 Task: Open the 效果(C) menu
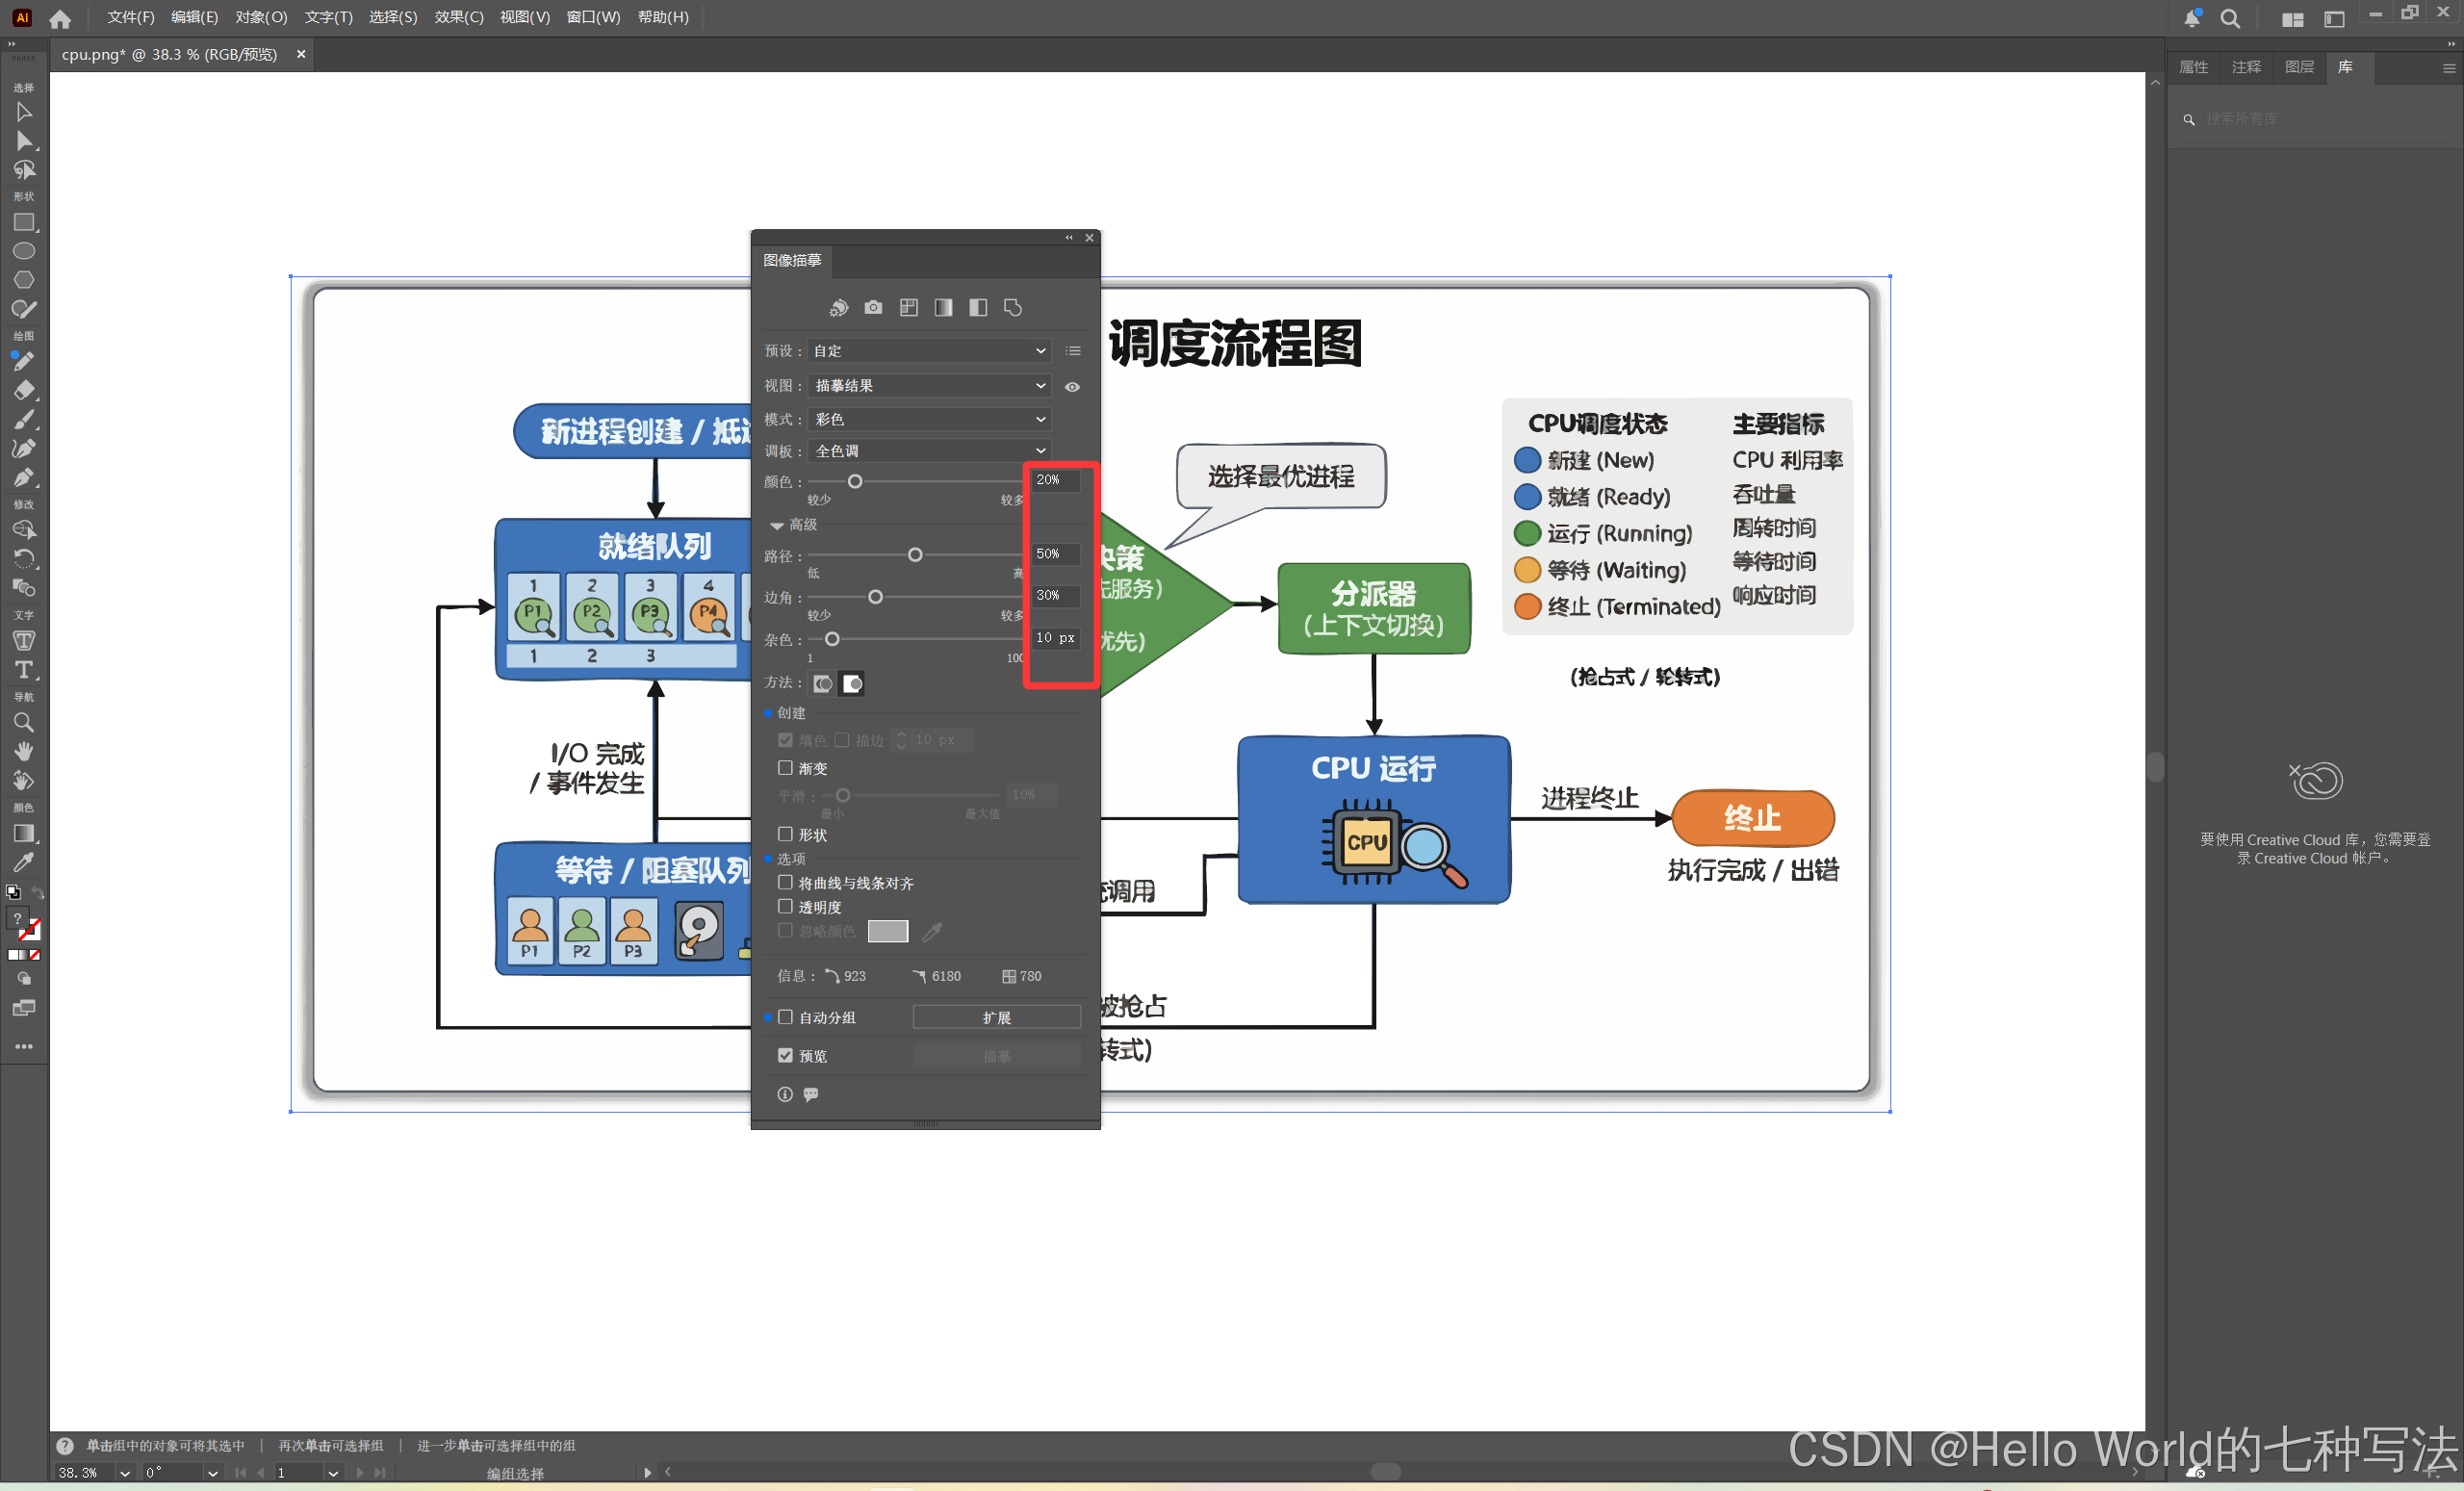tap(458, 17)
